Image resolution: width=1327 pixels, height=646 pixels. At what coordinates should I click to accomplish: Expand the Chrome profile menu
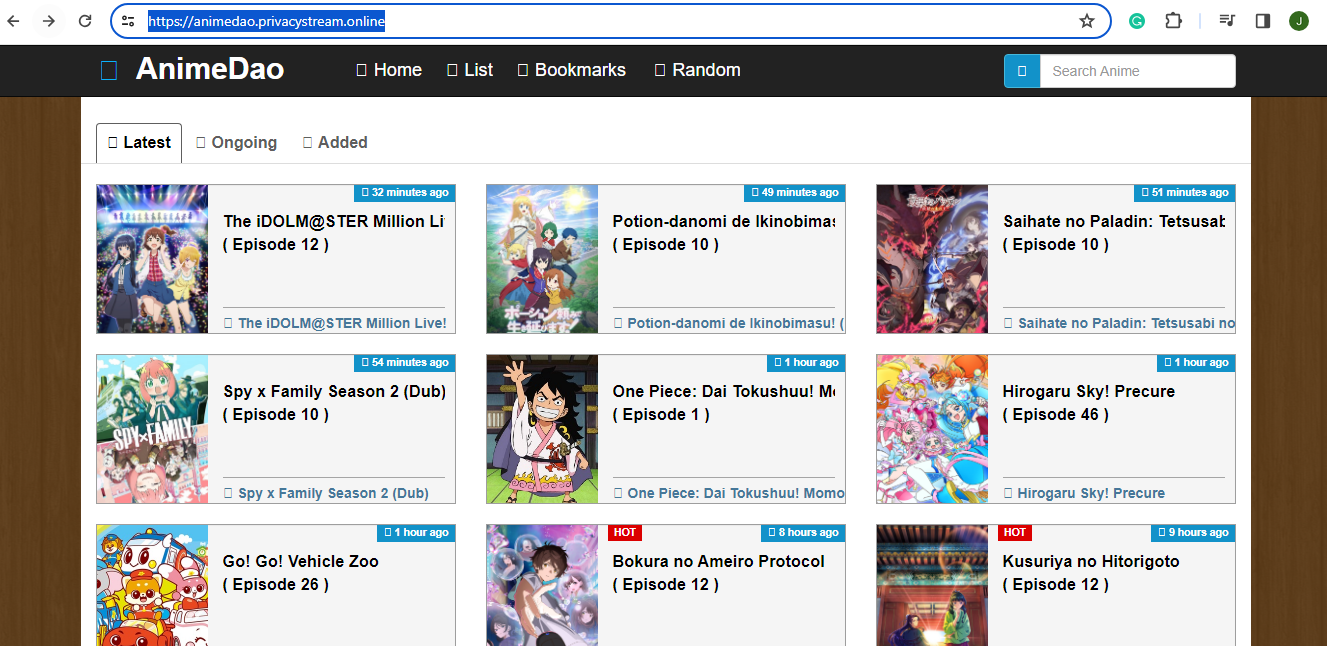tap(1299, 20)
